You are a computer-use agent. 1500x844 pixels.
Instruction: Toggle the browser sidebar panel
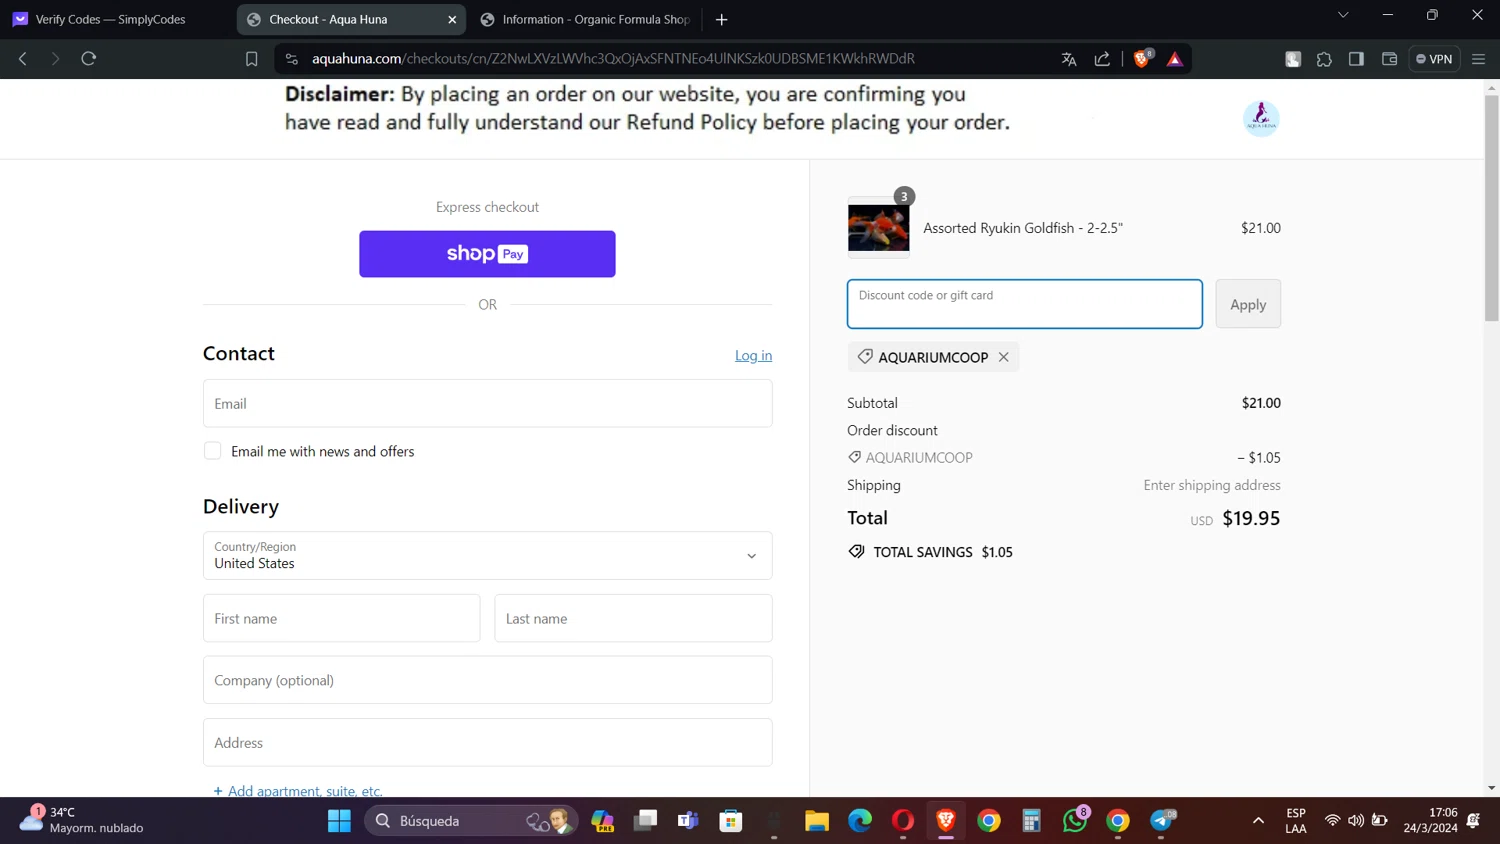click(x=1356, y=59)
